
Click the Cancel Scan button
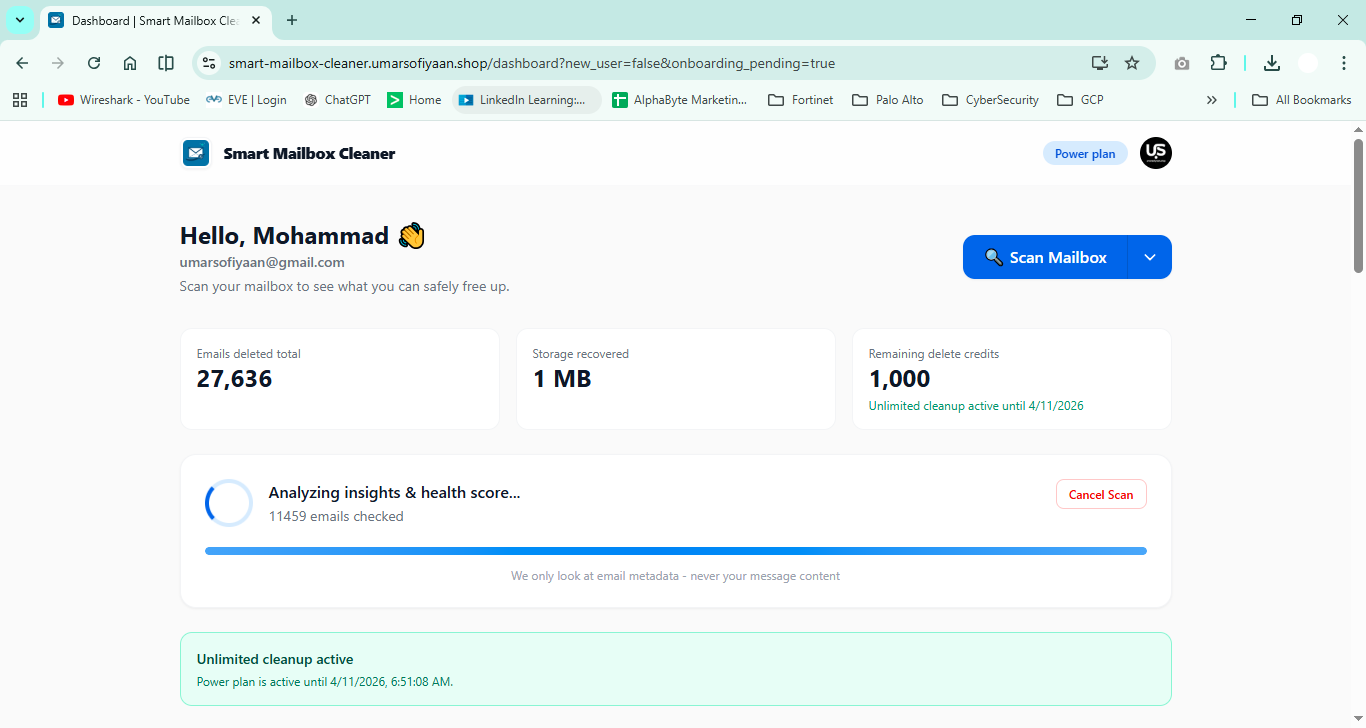[x=1101, y=494]
